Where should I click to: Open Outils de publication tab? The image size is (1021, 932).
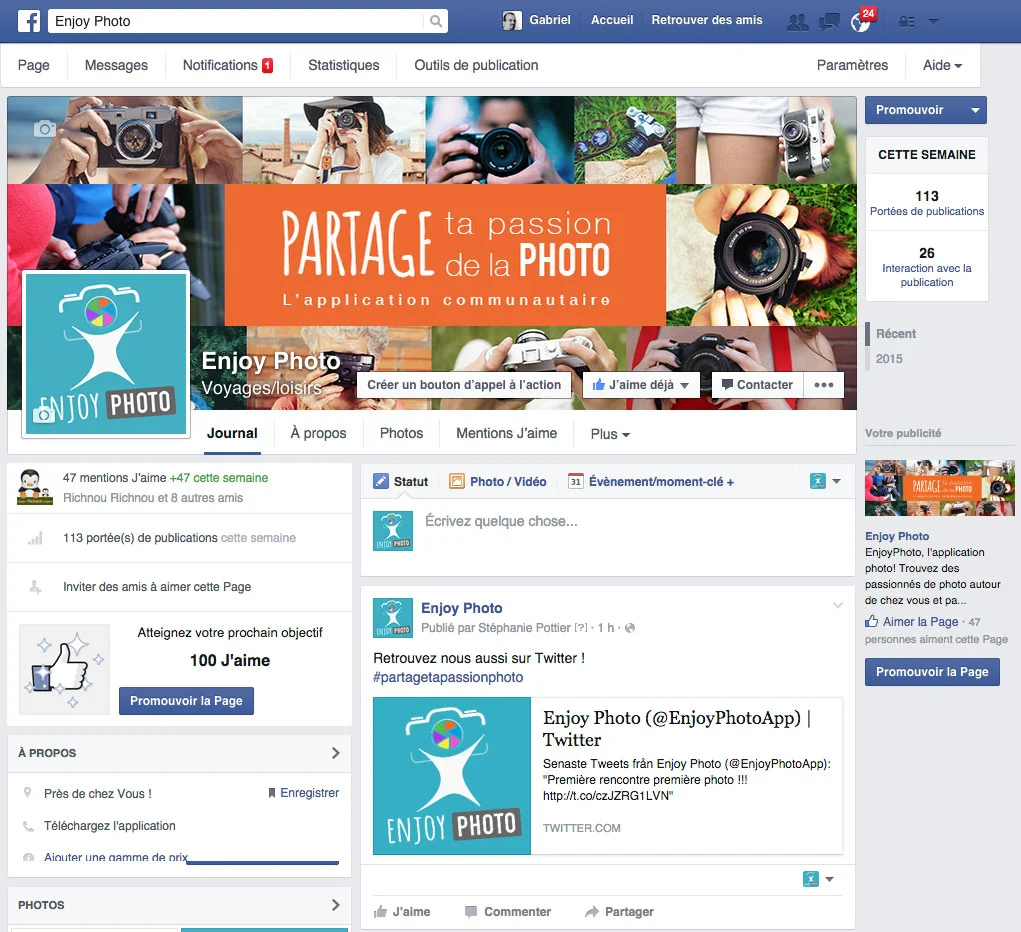pyautogui.click(x=476, y=65)
